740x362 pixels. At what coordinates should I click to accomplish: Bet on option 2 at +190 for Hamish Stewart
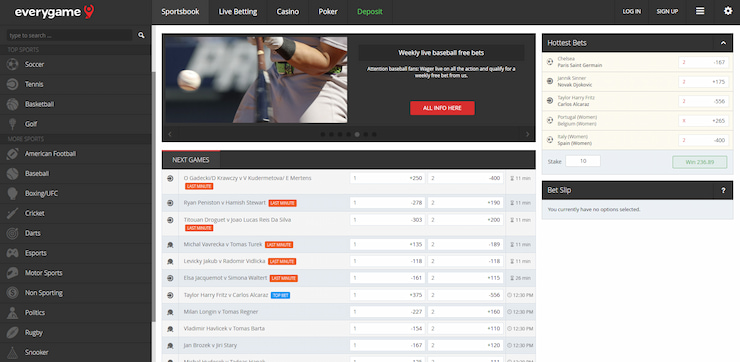coord(465,203)
